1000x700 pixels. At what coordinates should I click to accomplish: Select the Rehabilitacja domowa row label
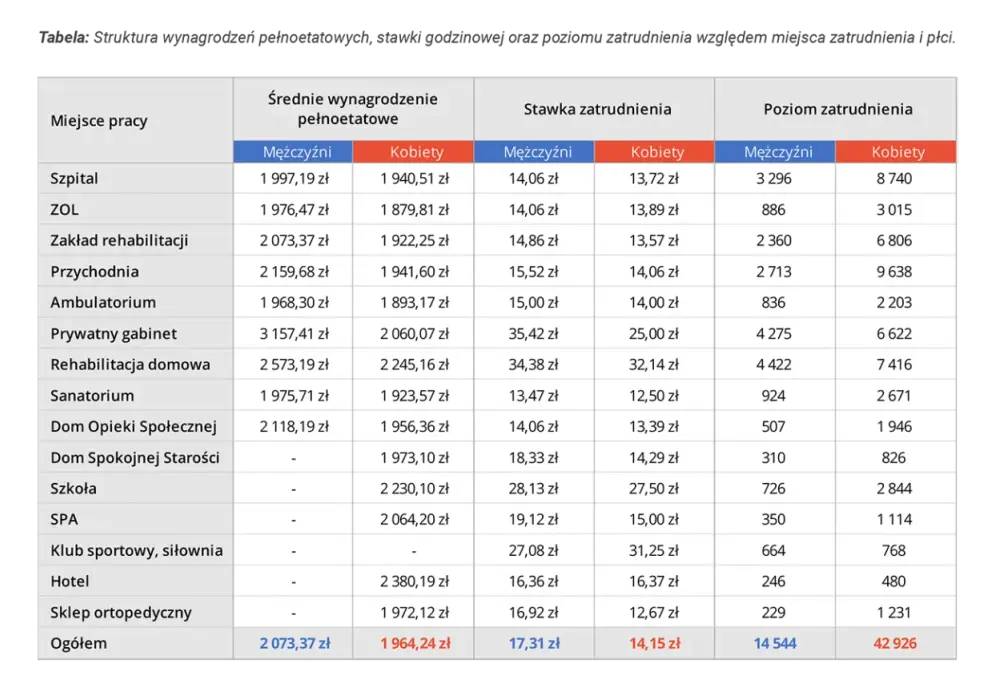130,365
